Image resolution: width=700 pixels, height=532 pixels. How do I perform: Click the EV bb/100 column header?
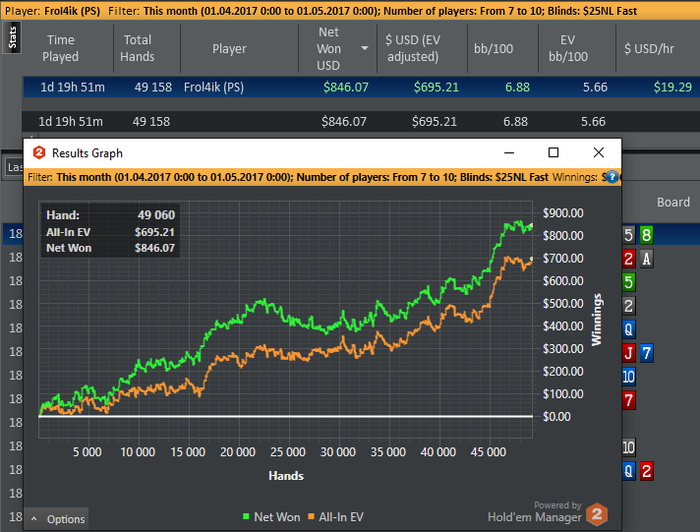(568, 48)
